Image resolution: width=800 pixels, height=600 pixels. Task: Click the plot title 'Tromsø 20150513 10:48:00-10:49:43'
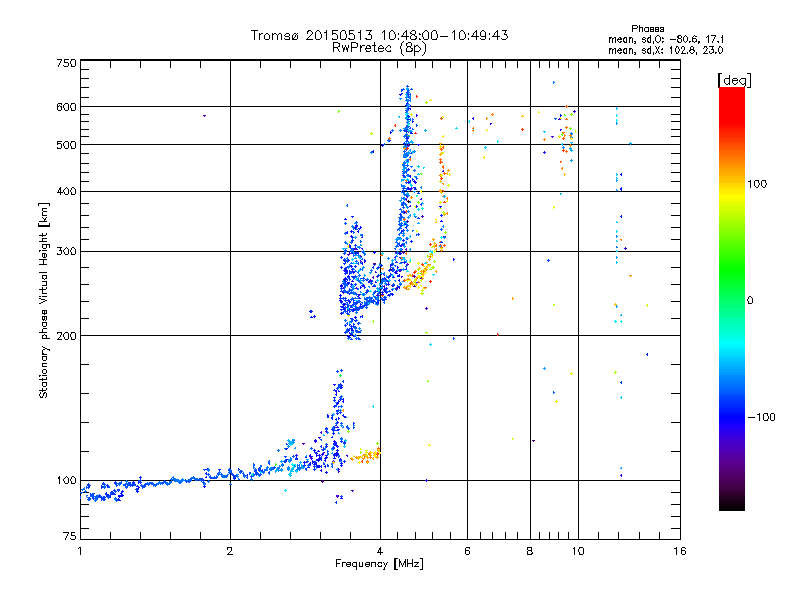[379, 35]
